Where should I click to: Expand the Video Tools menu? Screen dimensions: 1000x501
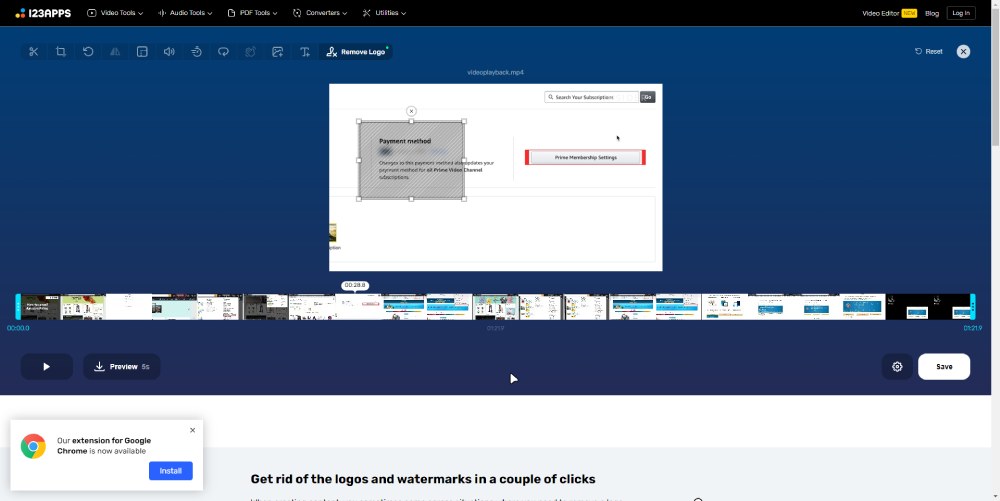point(115,13)
